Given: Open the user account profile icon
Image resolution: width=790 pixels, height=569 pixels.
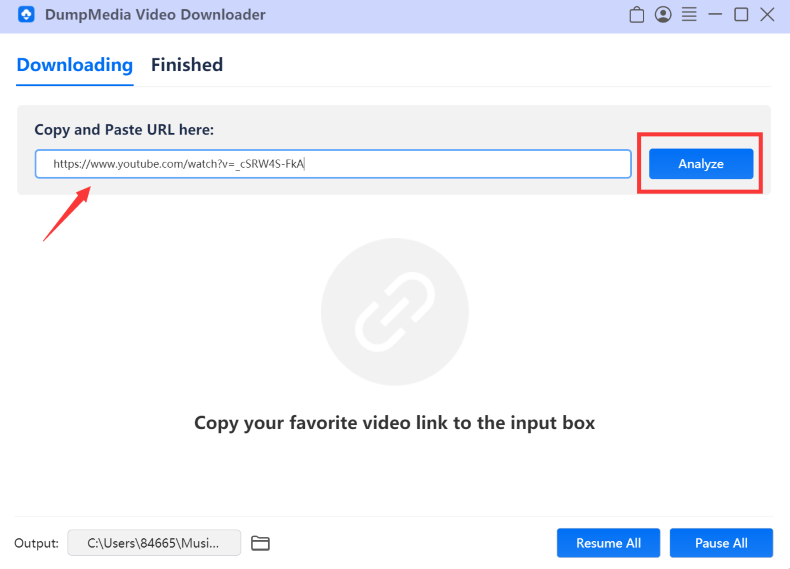Looking at the screenshot, I should (663, 15).
